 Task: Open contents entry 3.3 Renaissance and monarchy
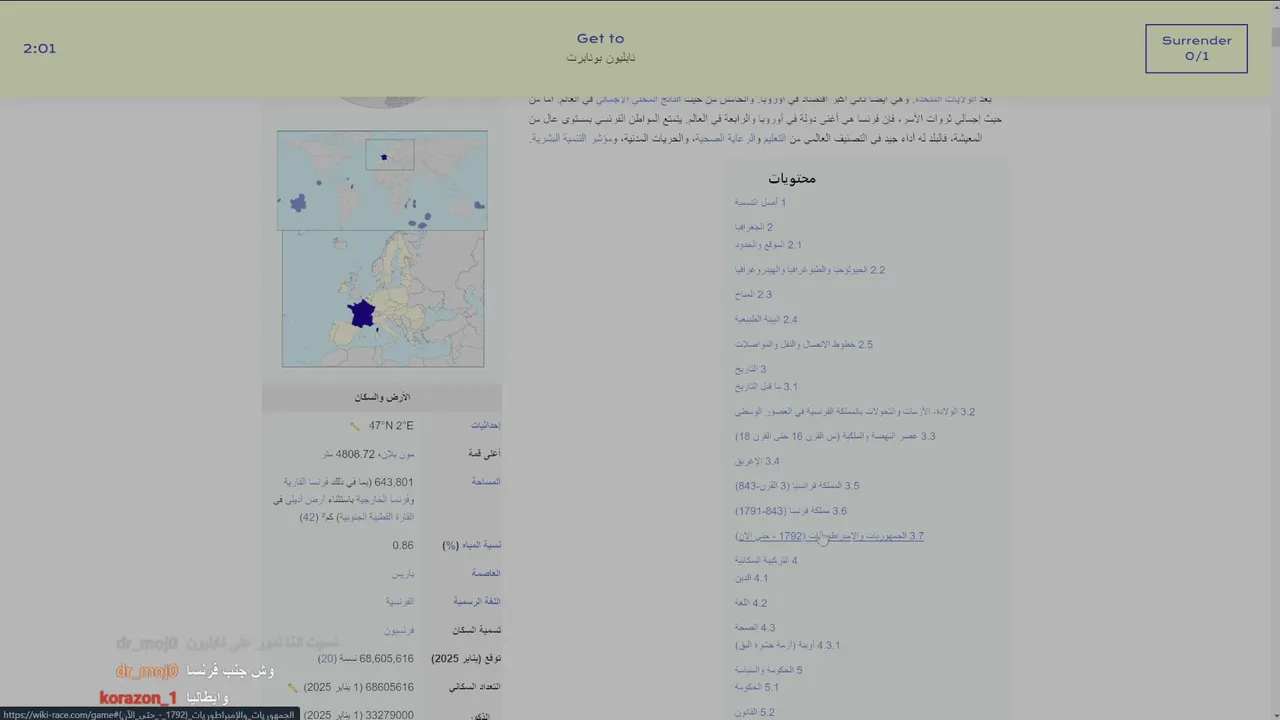click(835, 437)
